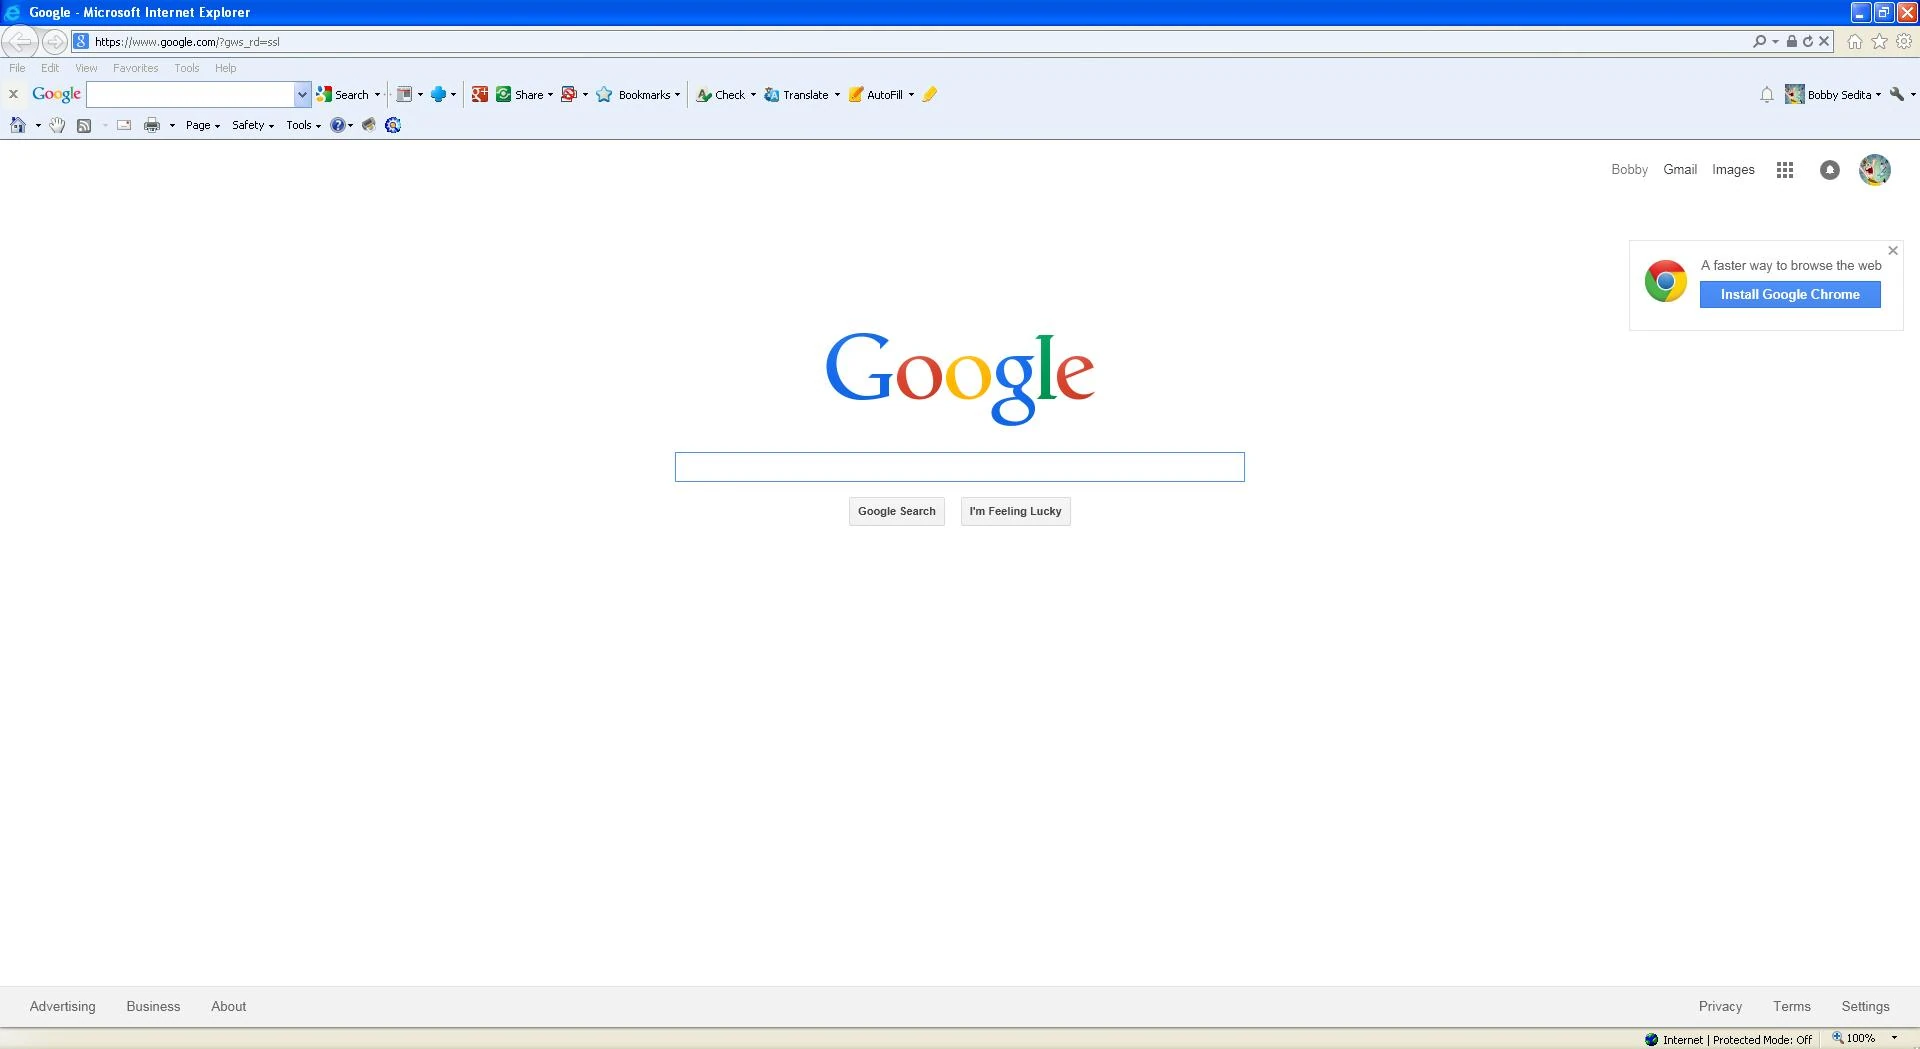
Task: Open the Google apps grid icon
Action: click(1785, 170)
